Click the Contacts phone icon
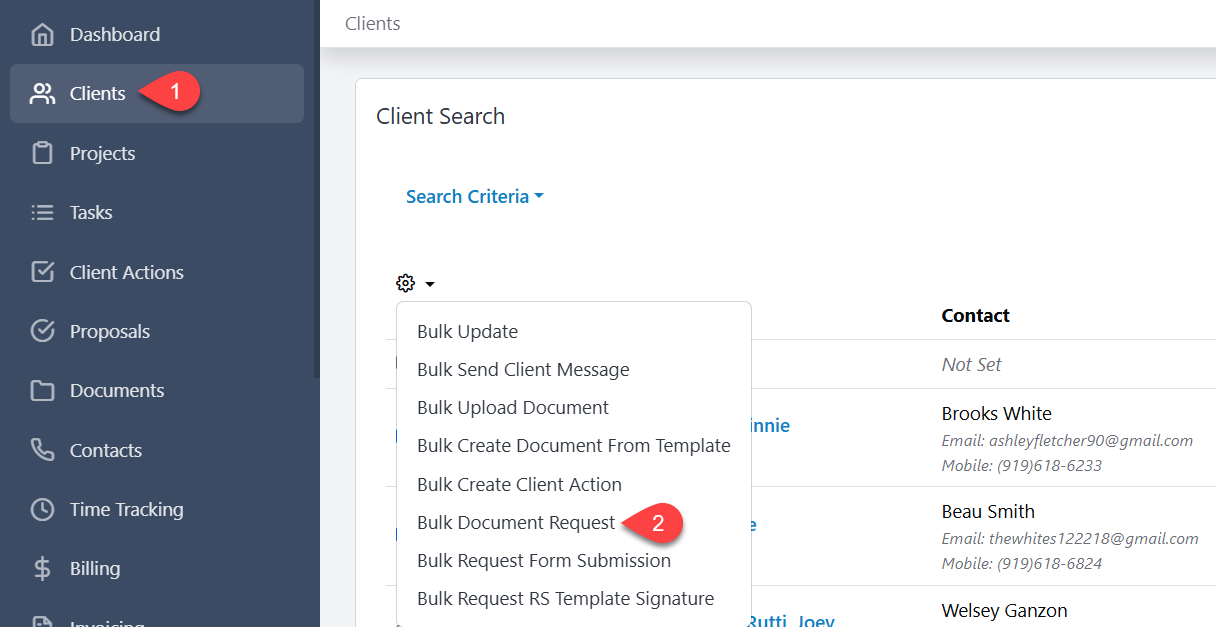Screen dimensions: 1216x627 [42, 450]
